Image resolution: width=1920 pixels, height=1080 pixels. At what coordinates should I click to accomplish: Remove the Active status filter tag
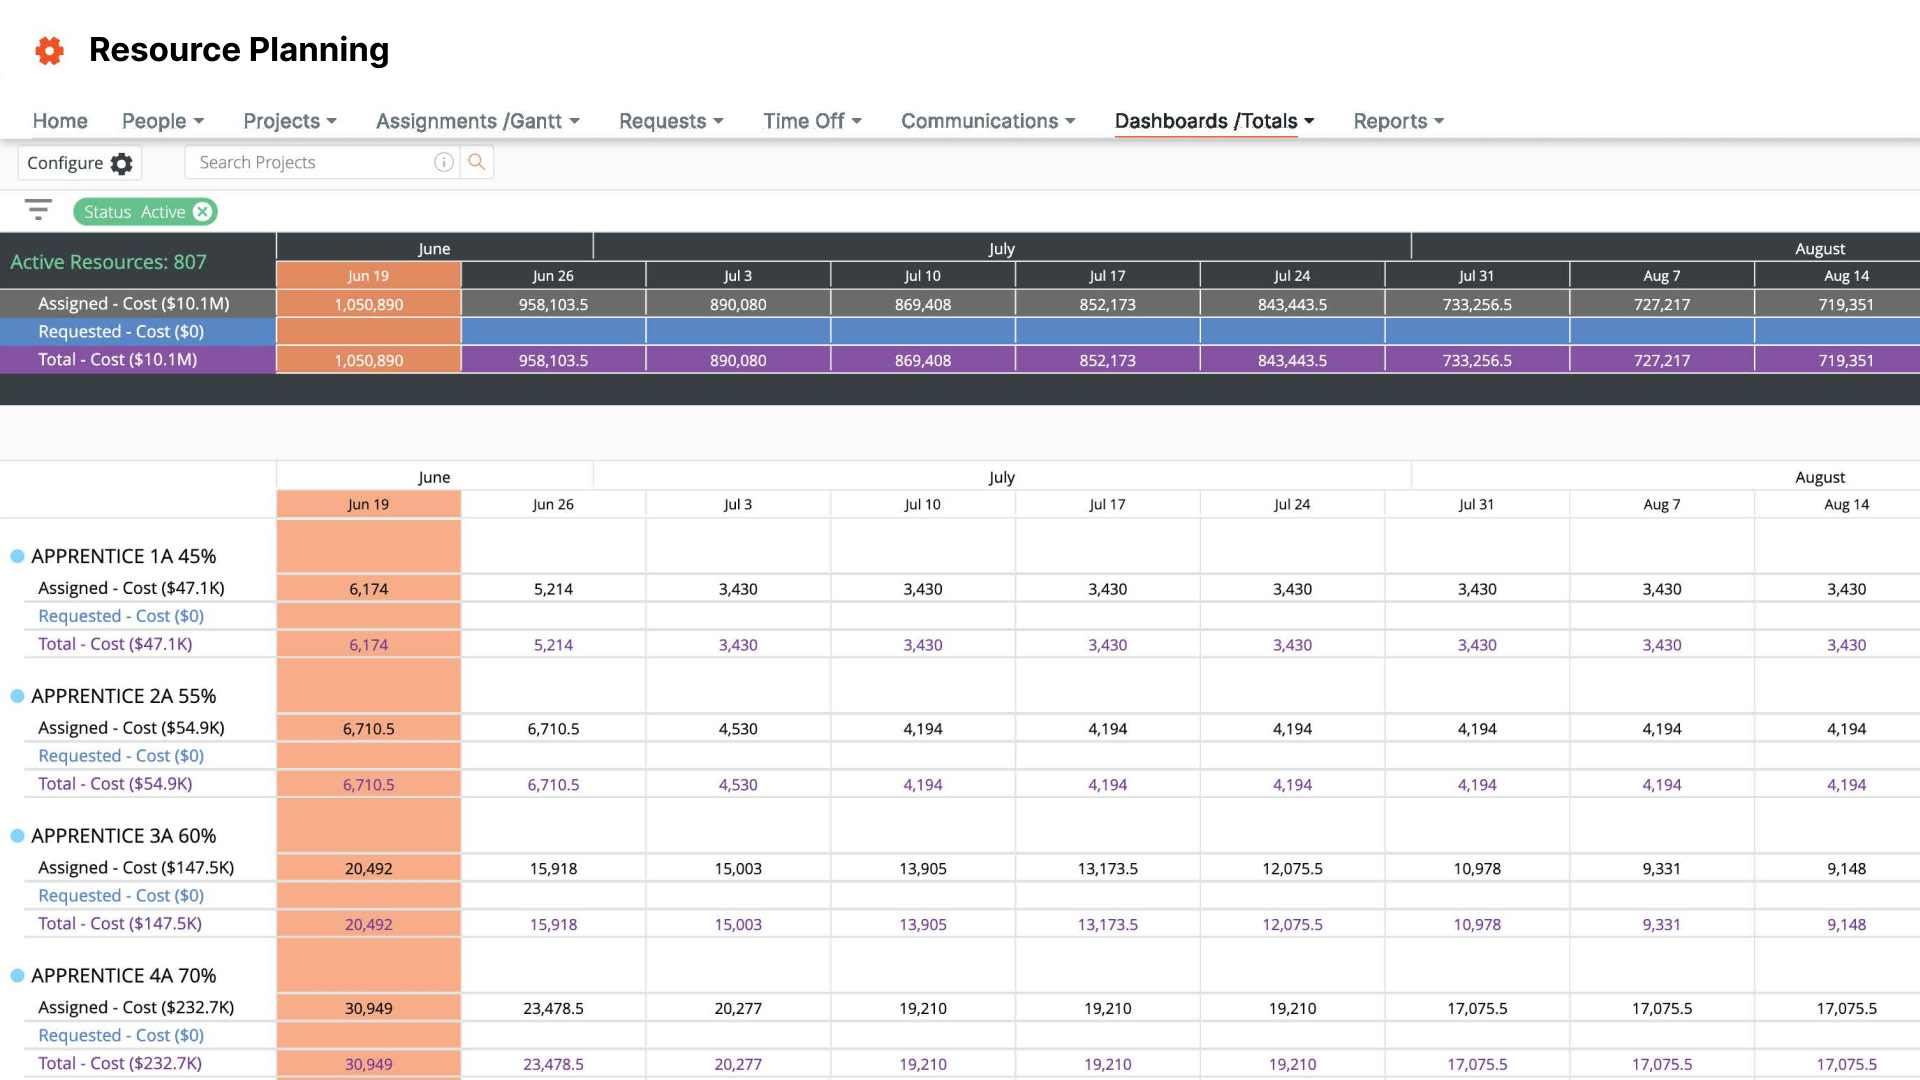203,211
